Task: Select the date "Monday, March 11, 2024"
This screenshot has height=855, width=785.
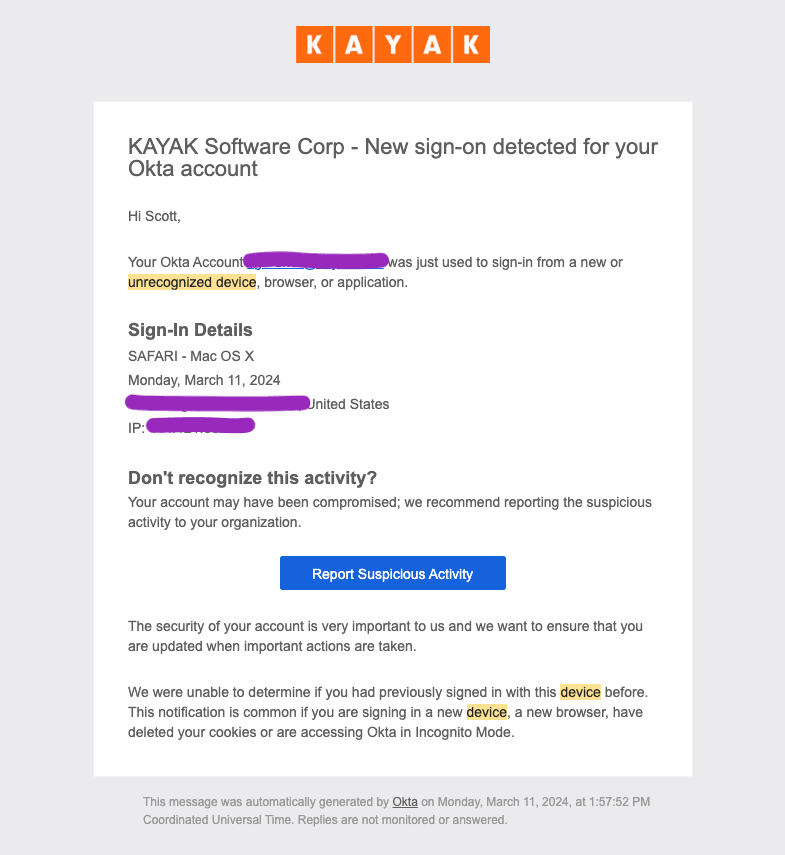Action: tap(204, 380)
